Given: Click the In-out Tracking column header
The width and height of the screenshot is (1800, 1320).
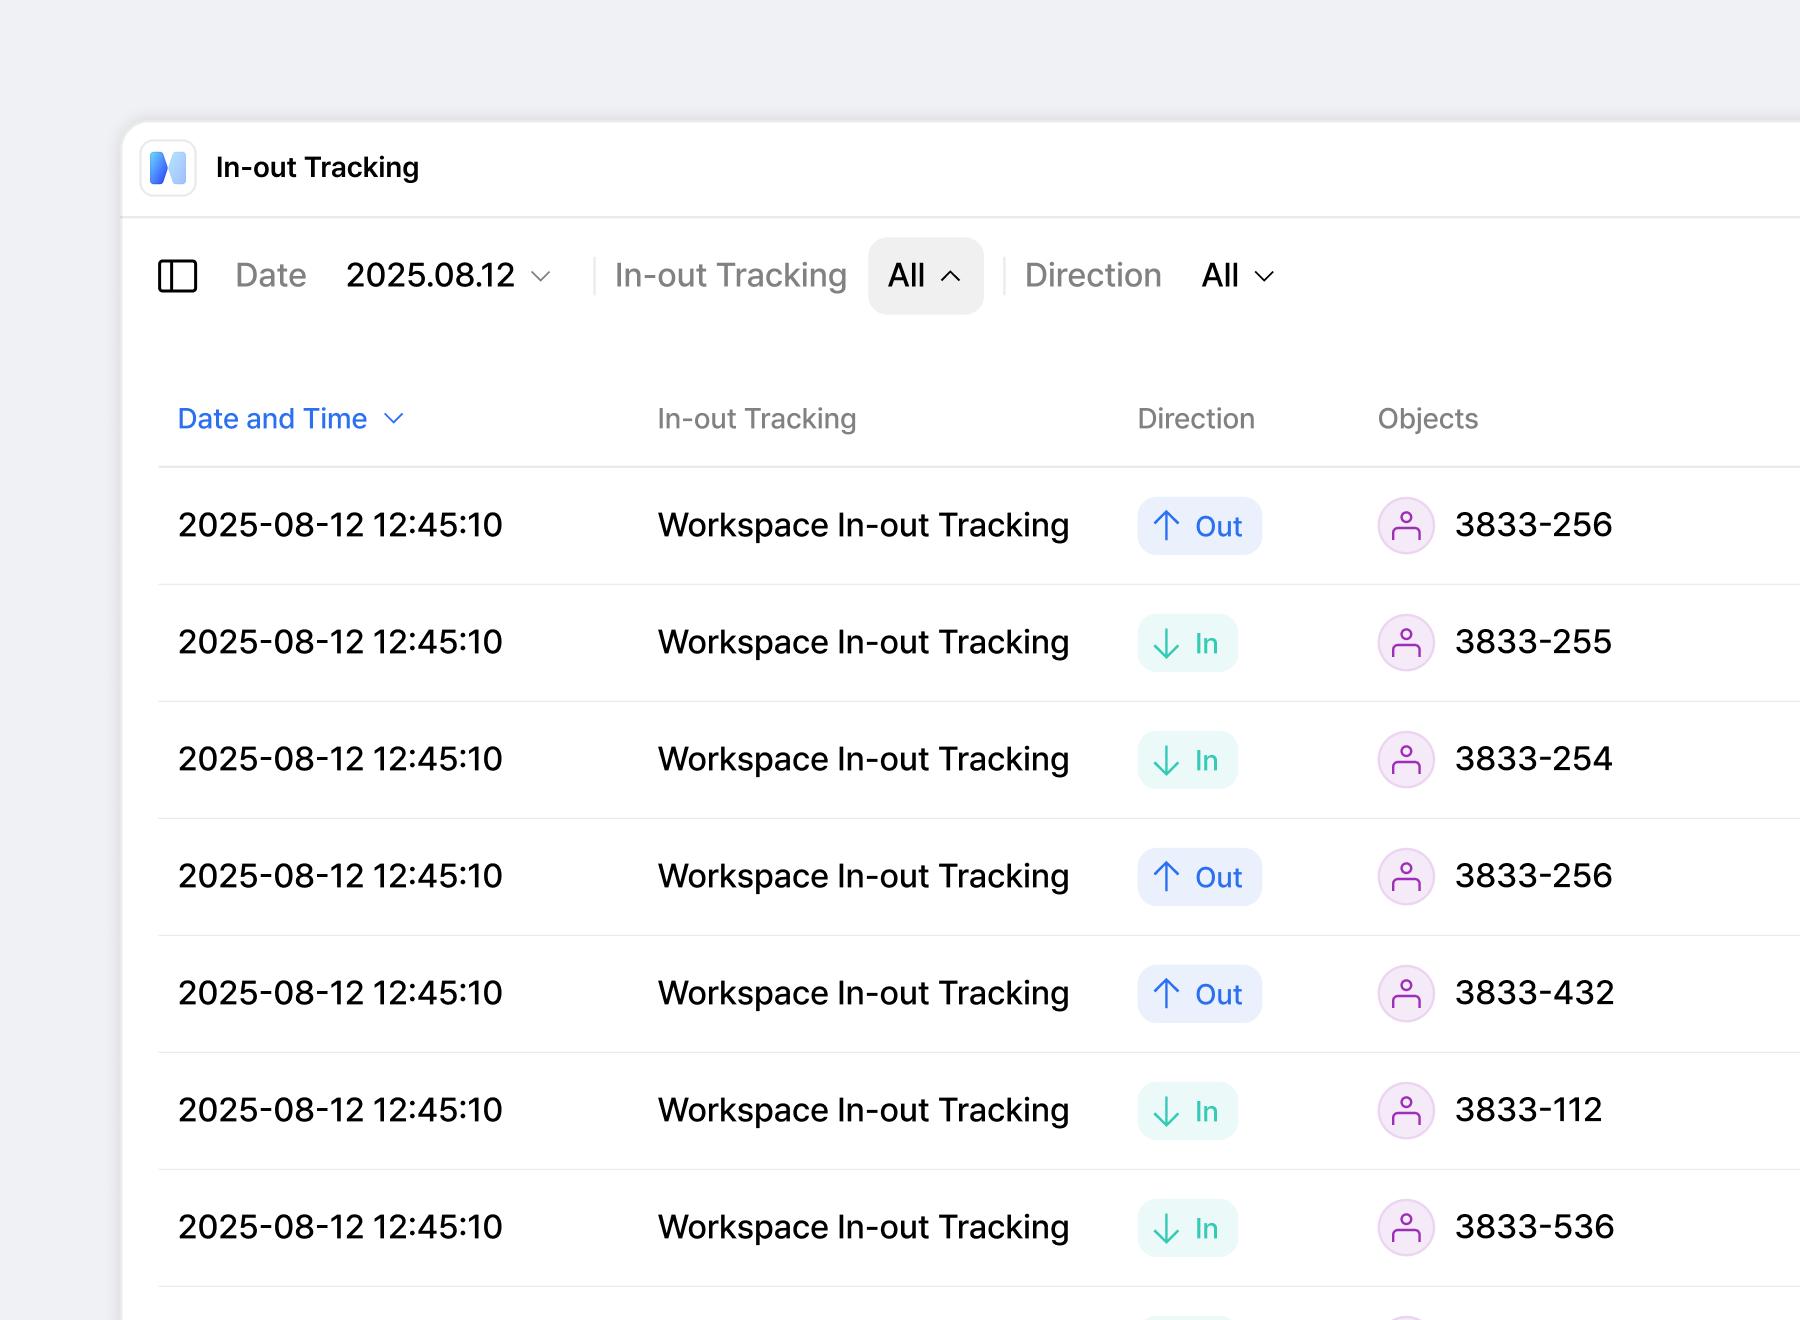Looking at the screenshot, I should click(756, 419).
